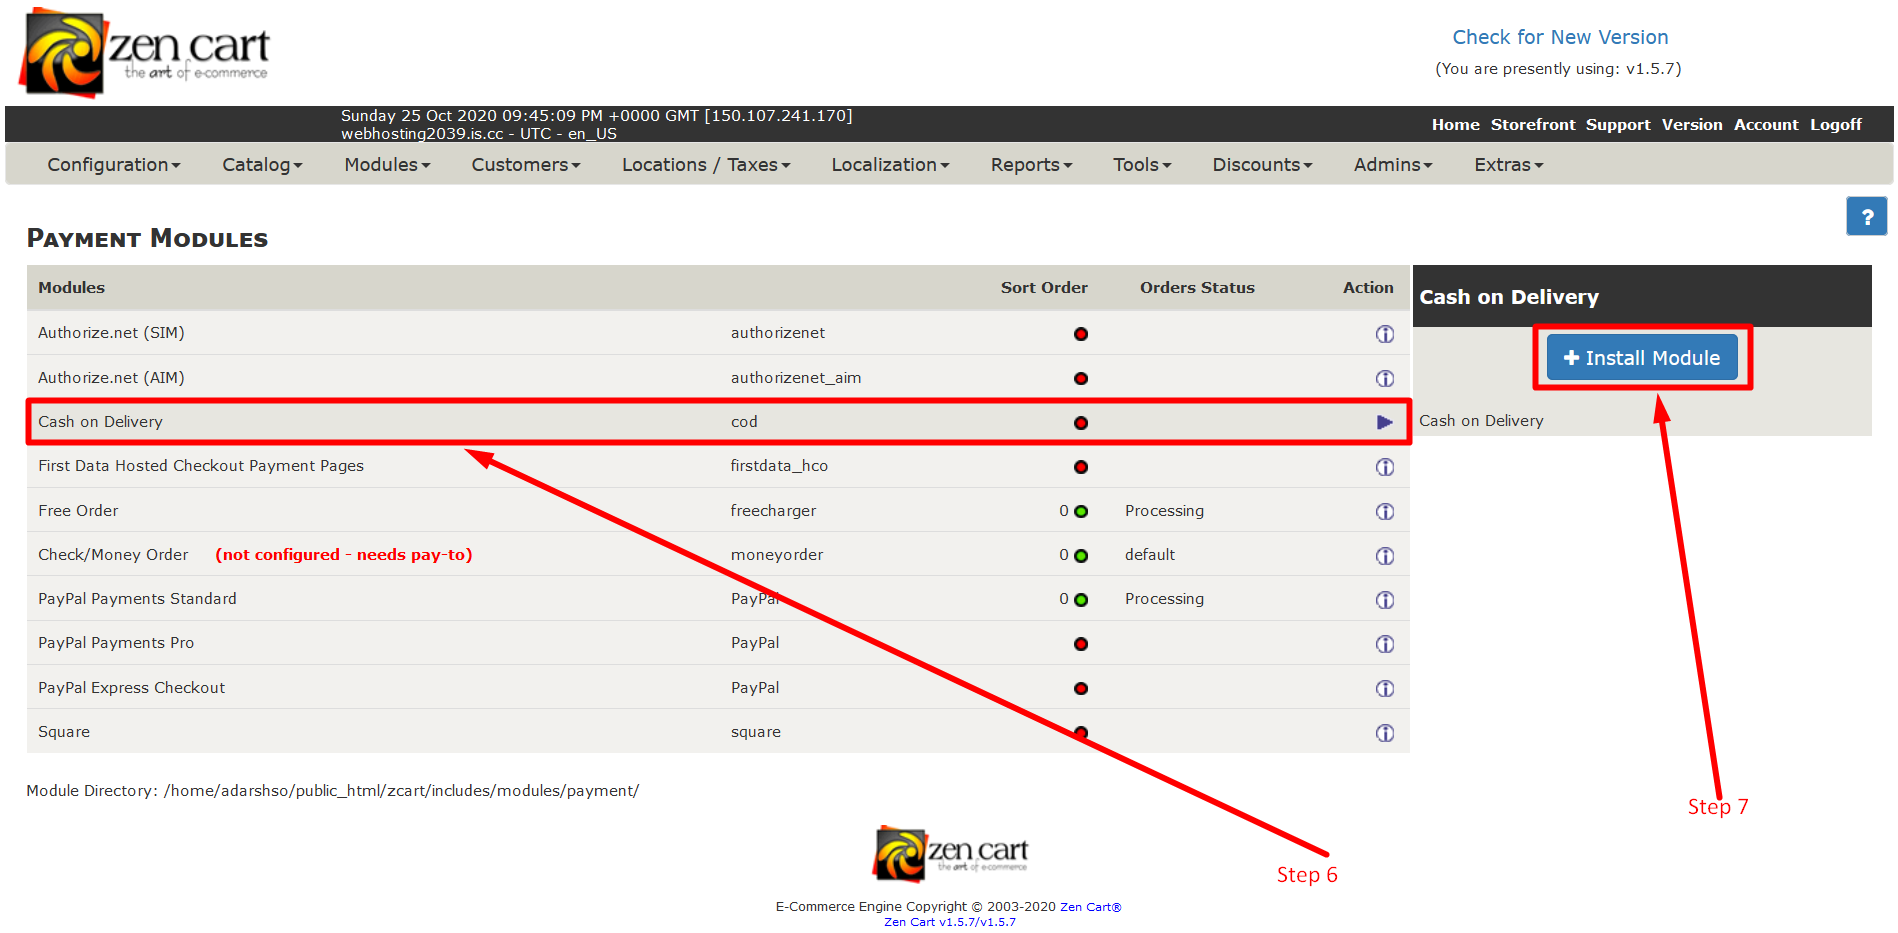Screen dimensions: 1898x933
Task: Open the info icon for PayPal Payments Standard
Action: (x=1384, y=600)
